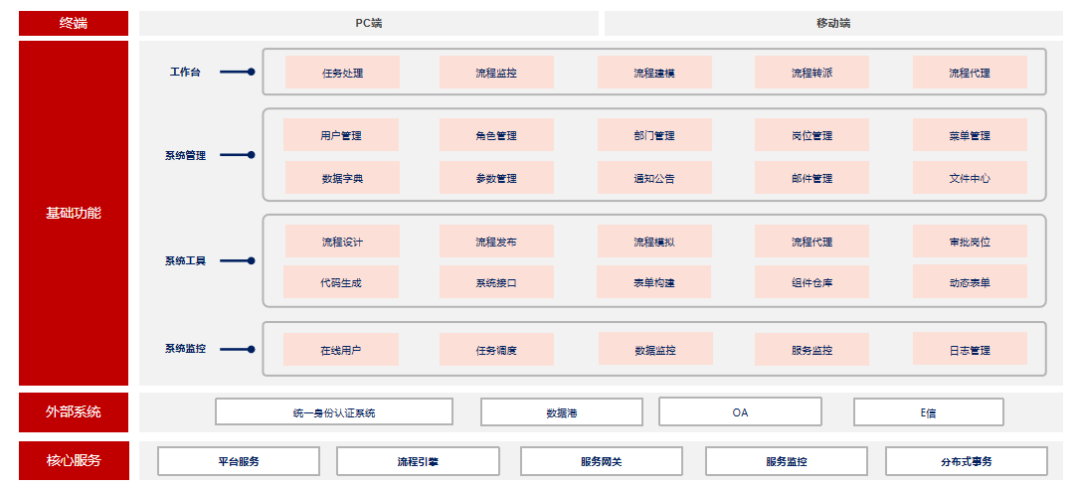Click the 在线用户 box
This screenshot has height=488, width=1080.
click(x=341, y=350)
